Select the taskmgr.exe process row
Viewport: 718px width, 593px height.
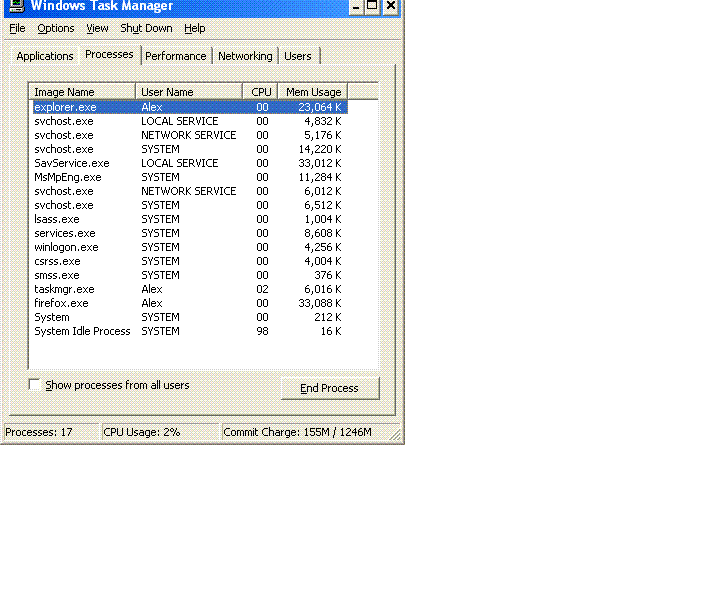click(x=64, y=289)
